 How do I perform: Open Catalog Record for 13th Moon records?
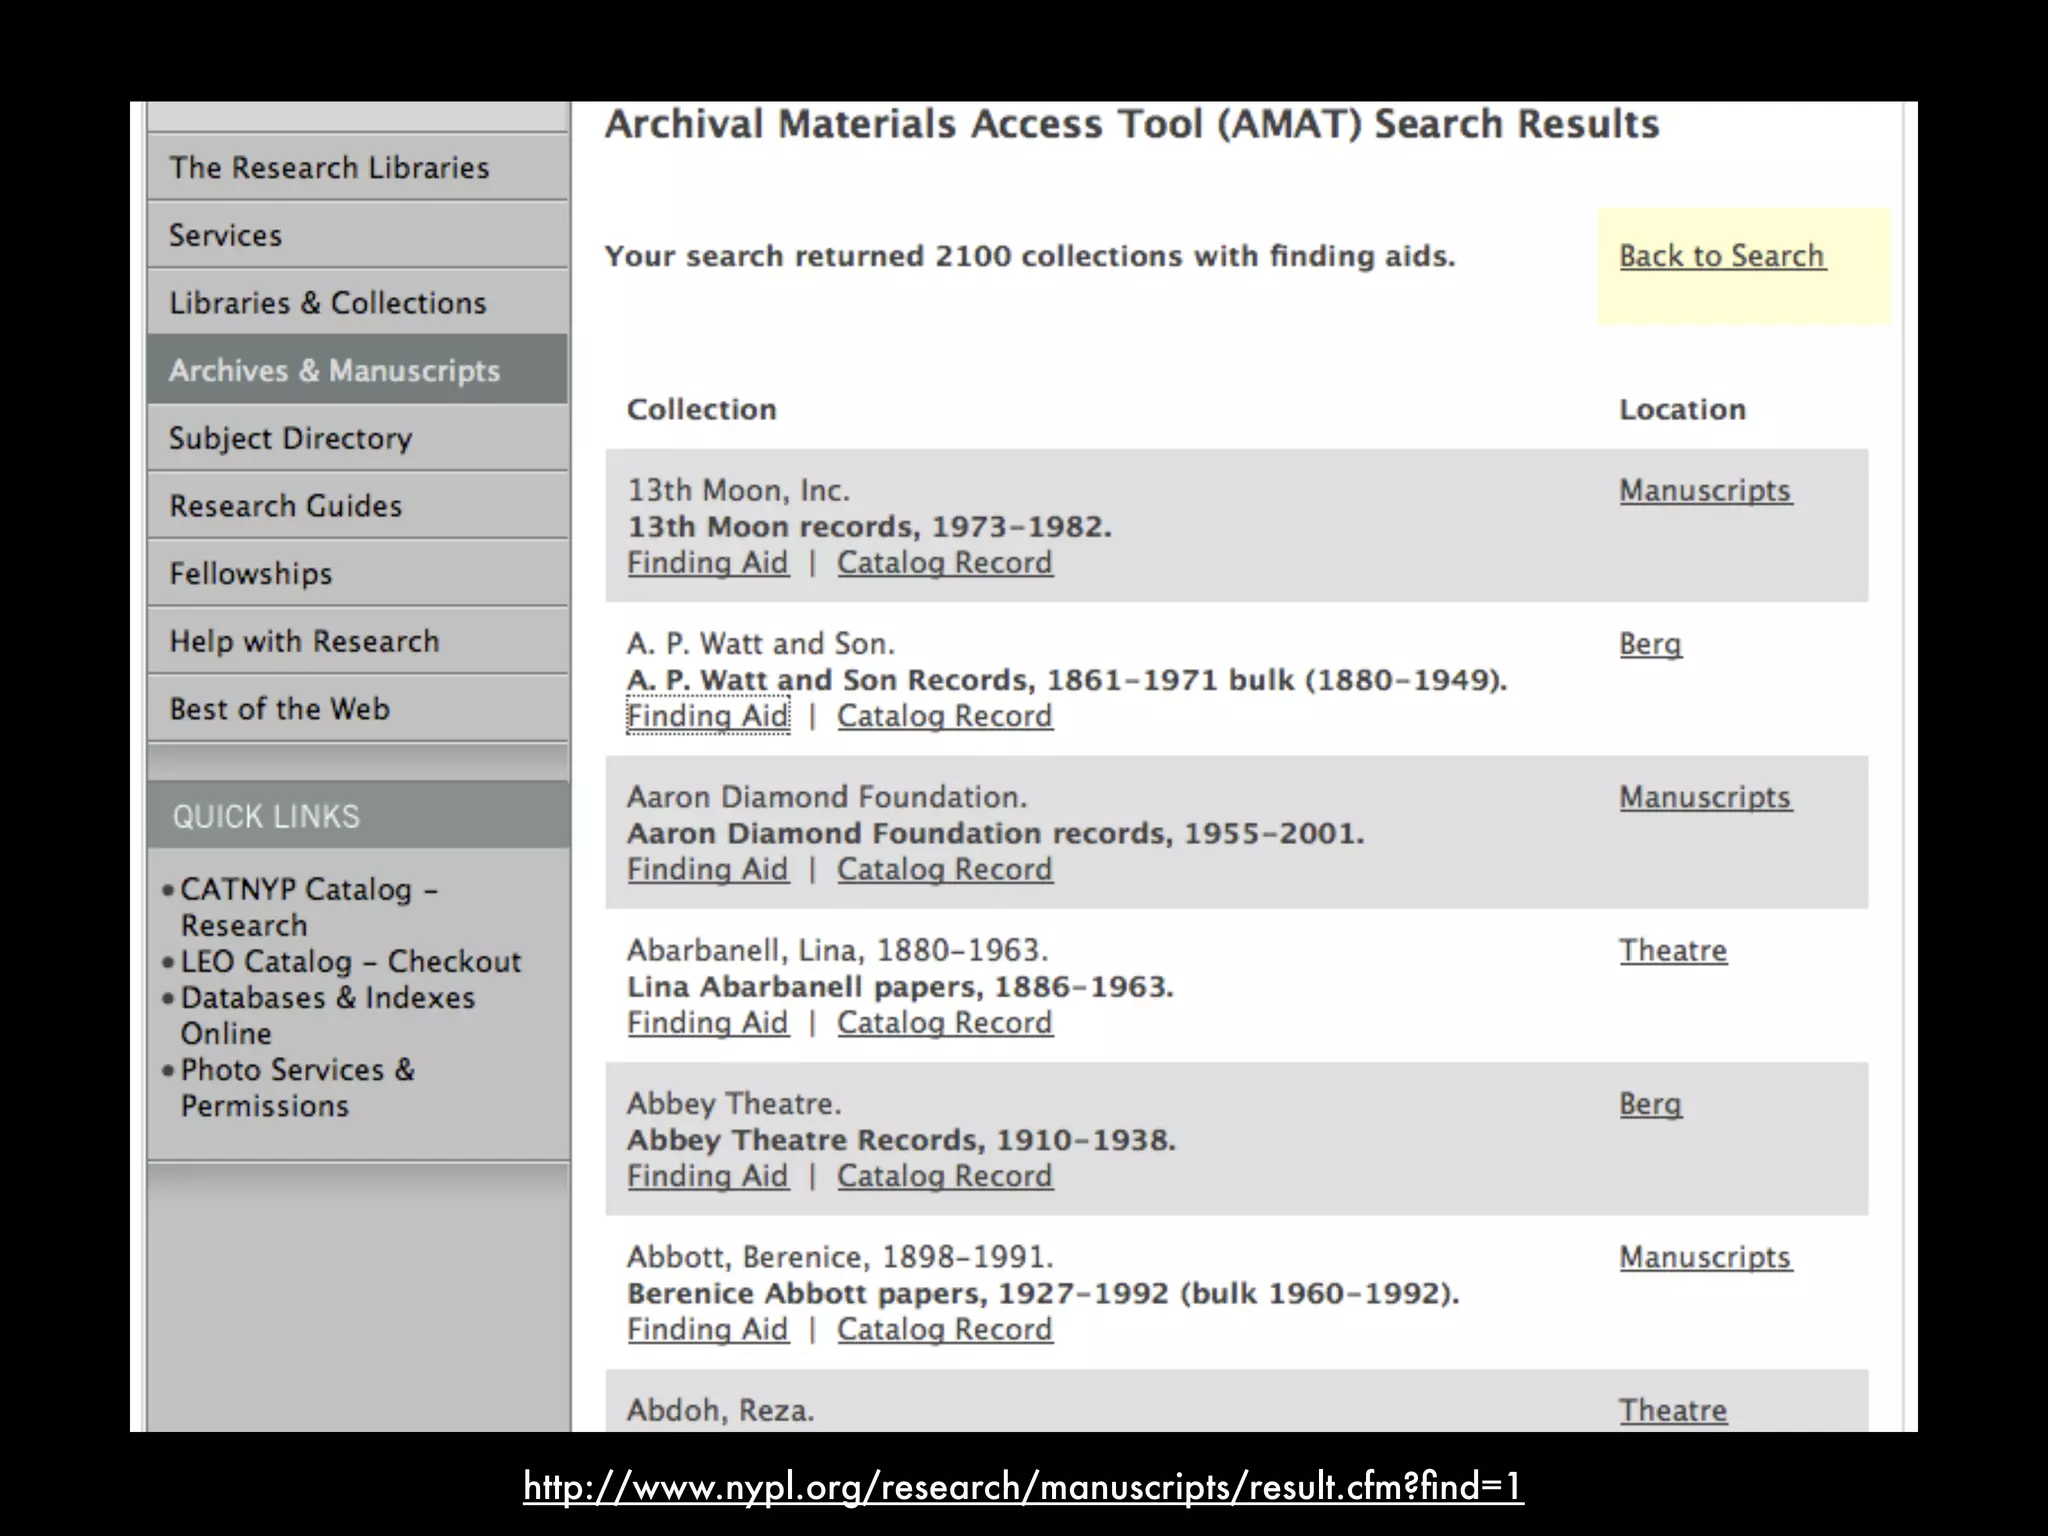coord(945,563)
